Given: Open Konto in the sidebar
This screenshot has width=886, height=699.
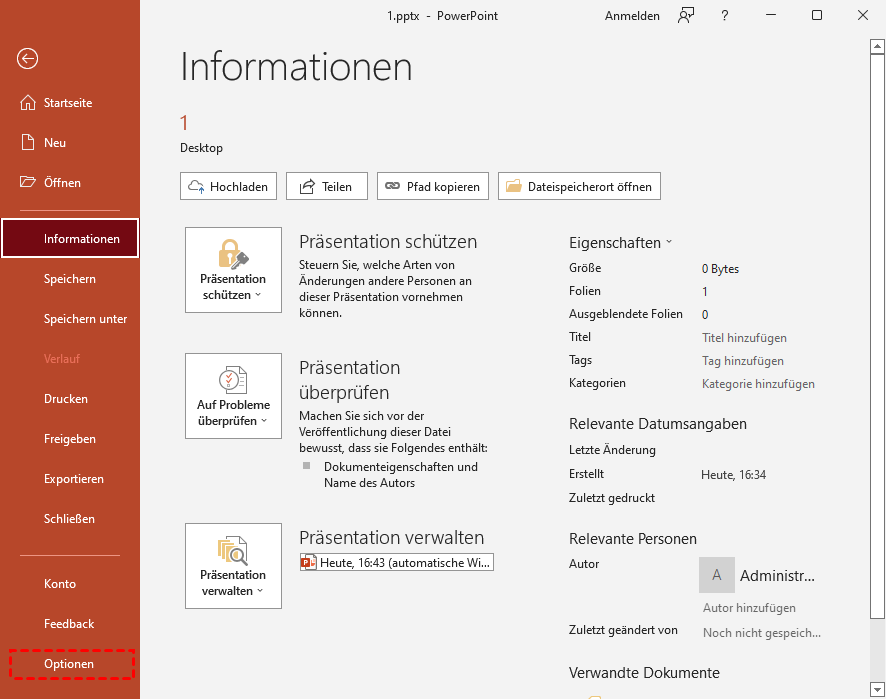Looking at the screenshot, I should [70, 583].
